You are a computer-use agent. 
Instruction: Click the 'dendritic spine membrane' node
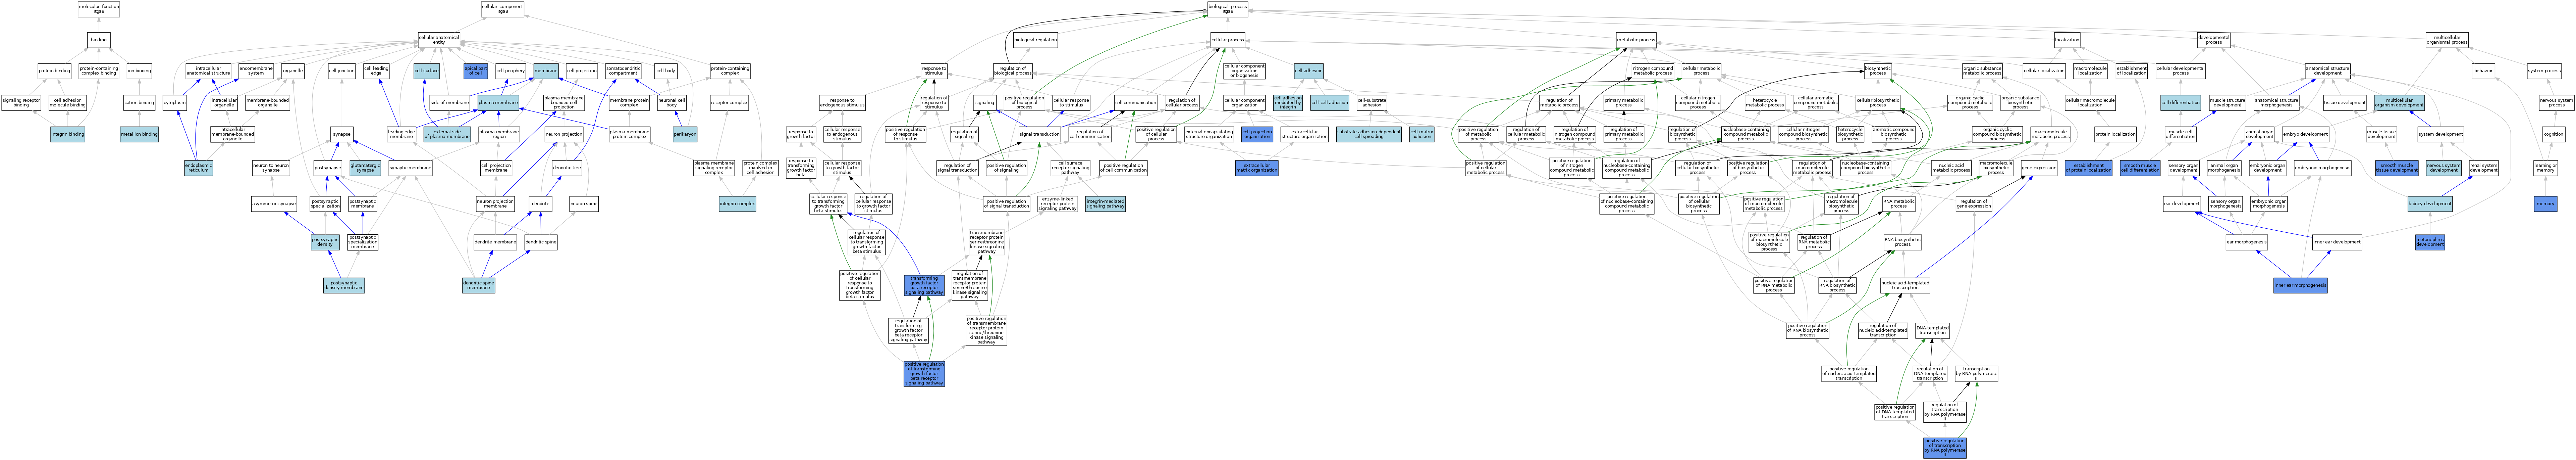pyautogui.click(x=479, y=285)
